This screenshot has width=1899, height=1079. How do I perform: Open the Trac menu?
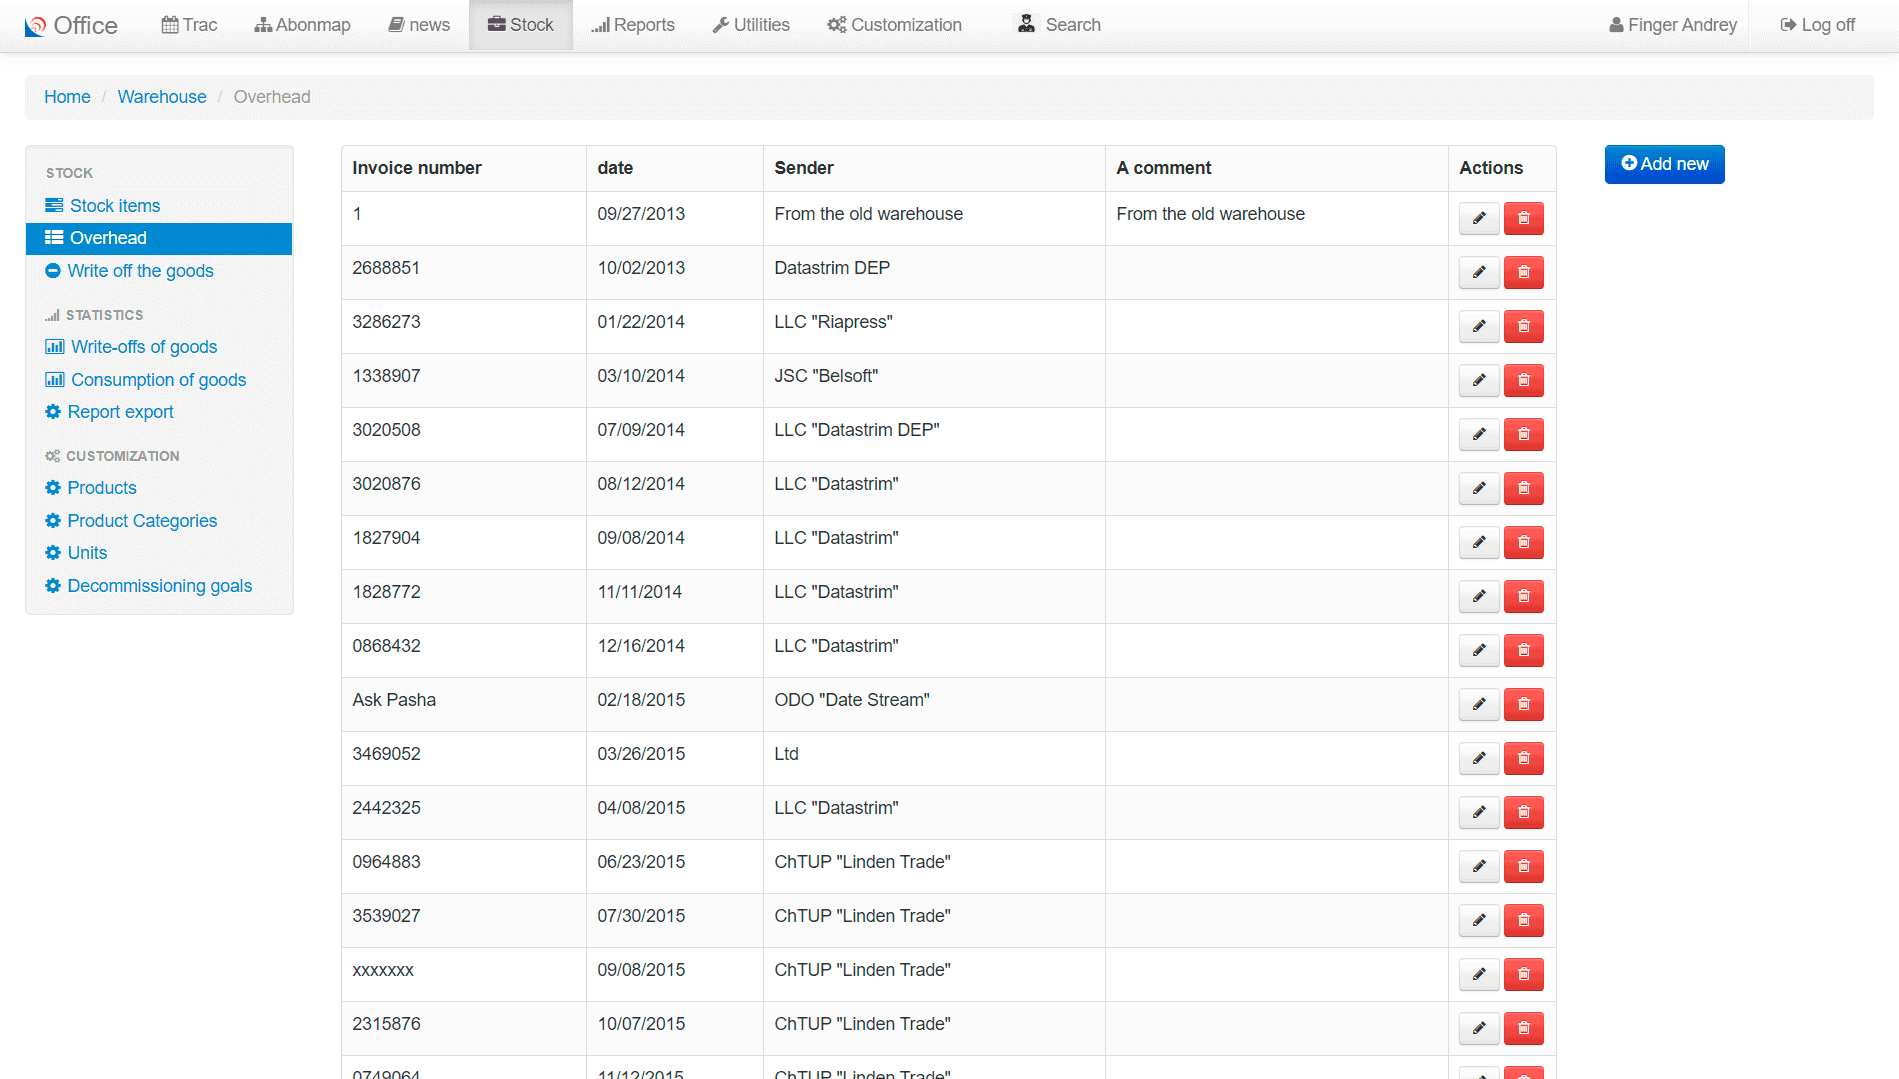(189, 25)
